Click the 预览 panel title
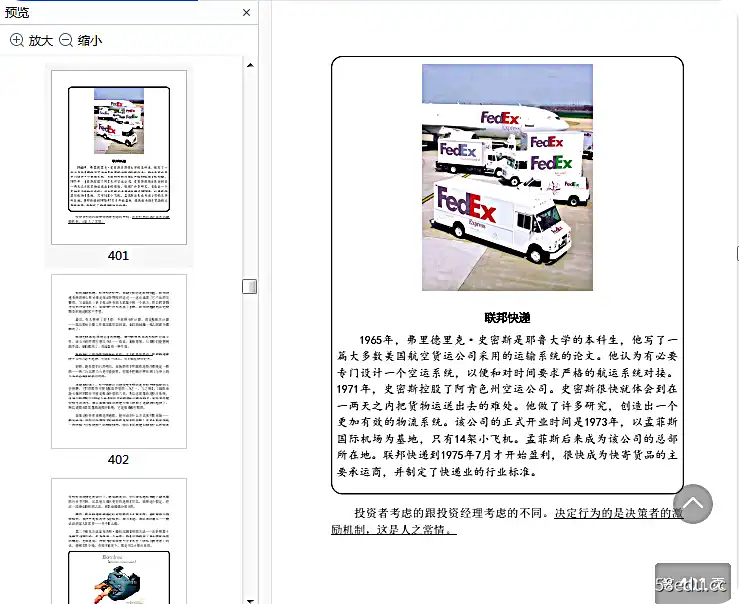This screenshot has height=604, width=739. pyautogui.click(x=17, y=13)
